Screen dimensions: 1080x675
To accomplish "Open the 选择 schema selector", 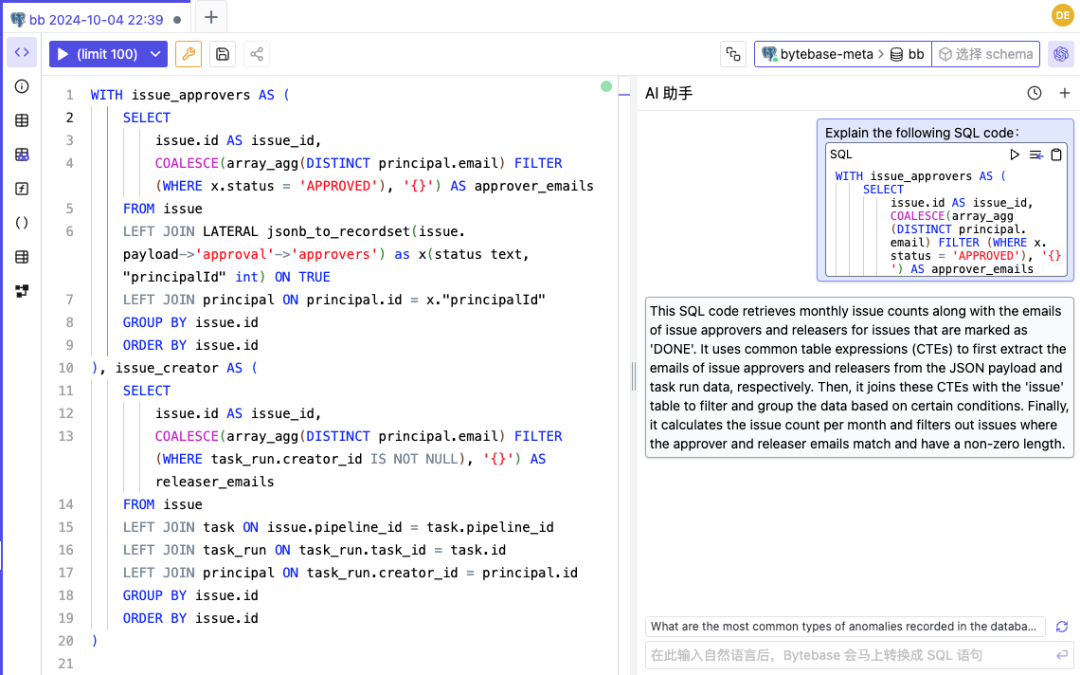I will (986, 53).
